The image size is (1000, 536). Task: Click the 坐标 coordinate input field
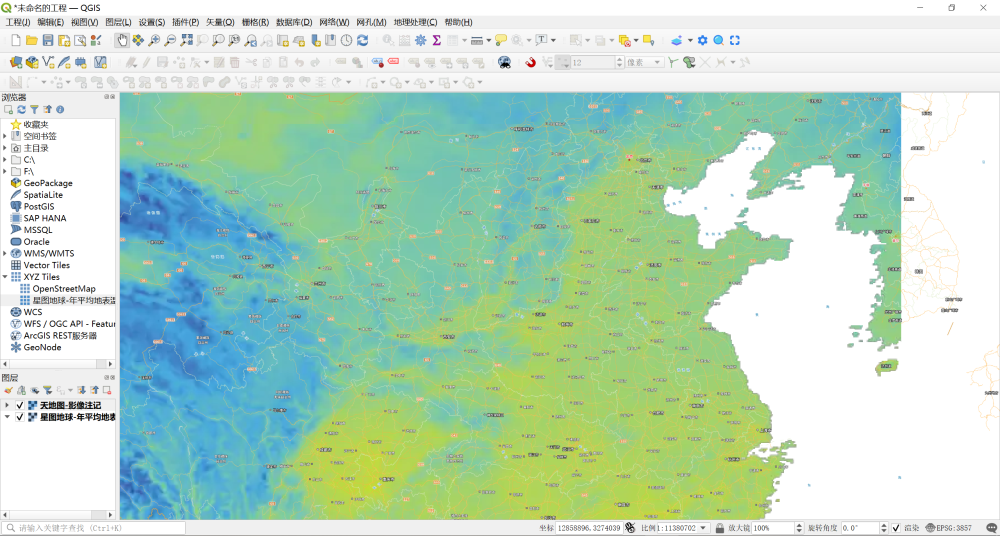pyautogui.click(x=589, y=528)
